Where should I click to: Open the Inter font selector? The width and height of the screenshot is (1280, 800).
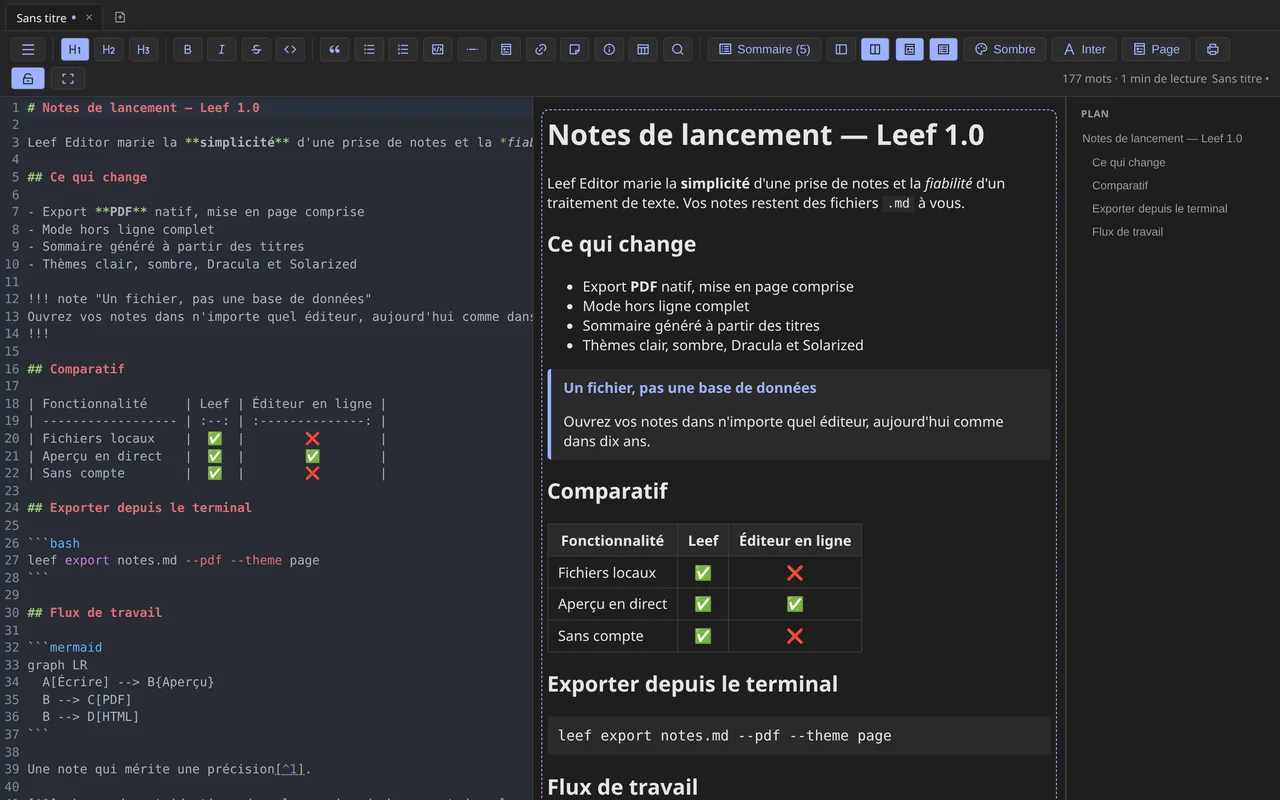(x=1083, y=49)
